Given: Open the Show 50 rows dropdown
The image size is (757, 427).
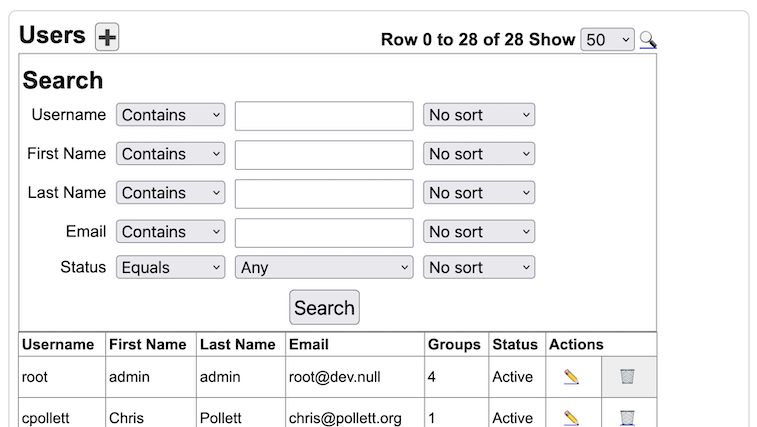Looking at the screenshot, I should tap(607, 40).
